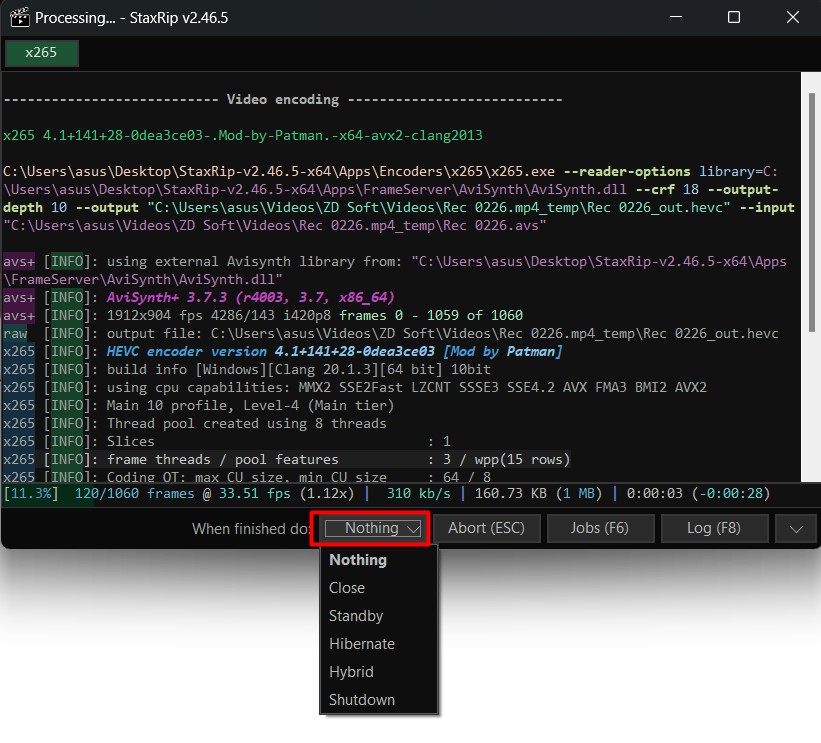Open the Log (F8) viewer
821x743 pixels.
pyautogui.click(x=714, y=528)
